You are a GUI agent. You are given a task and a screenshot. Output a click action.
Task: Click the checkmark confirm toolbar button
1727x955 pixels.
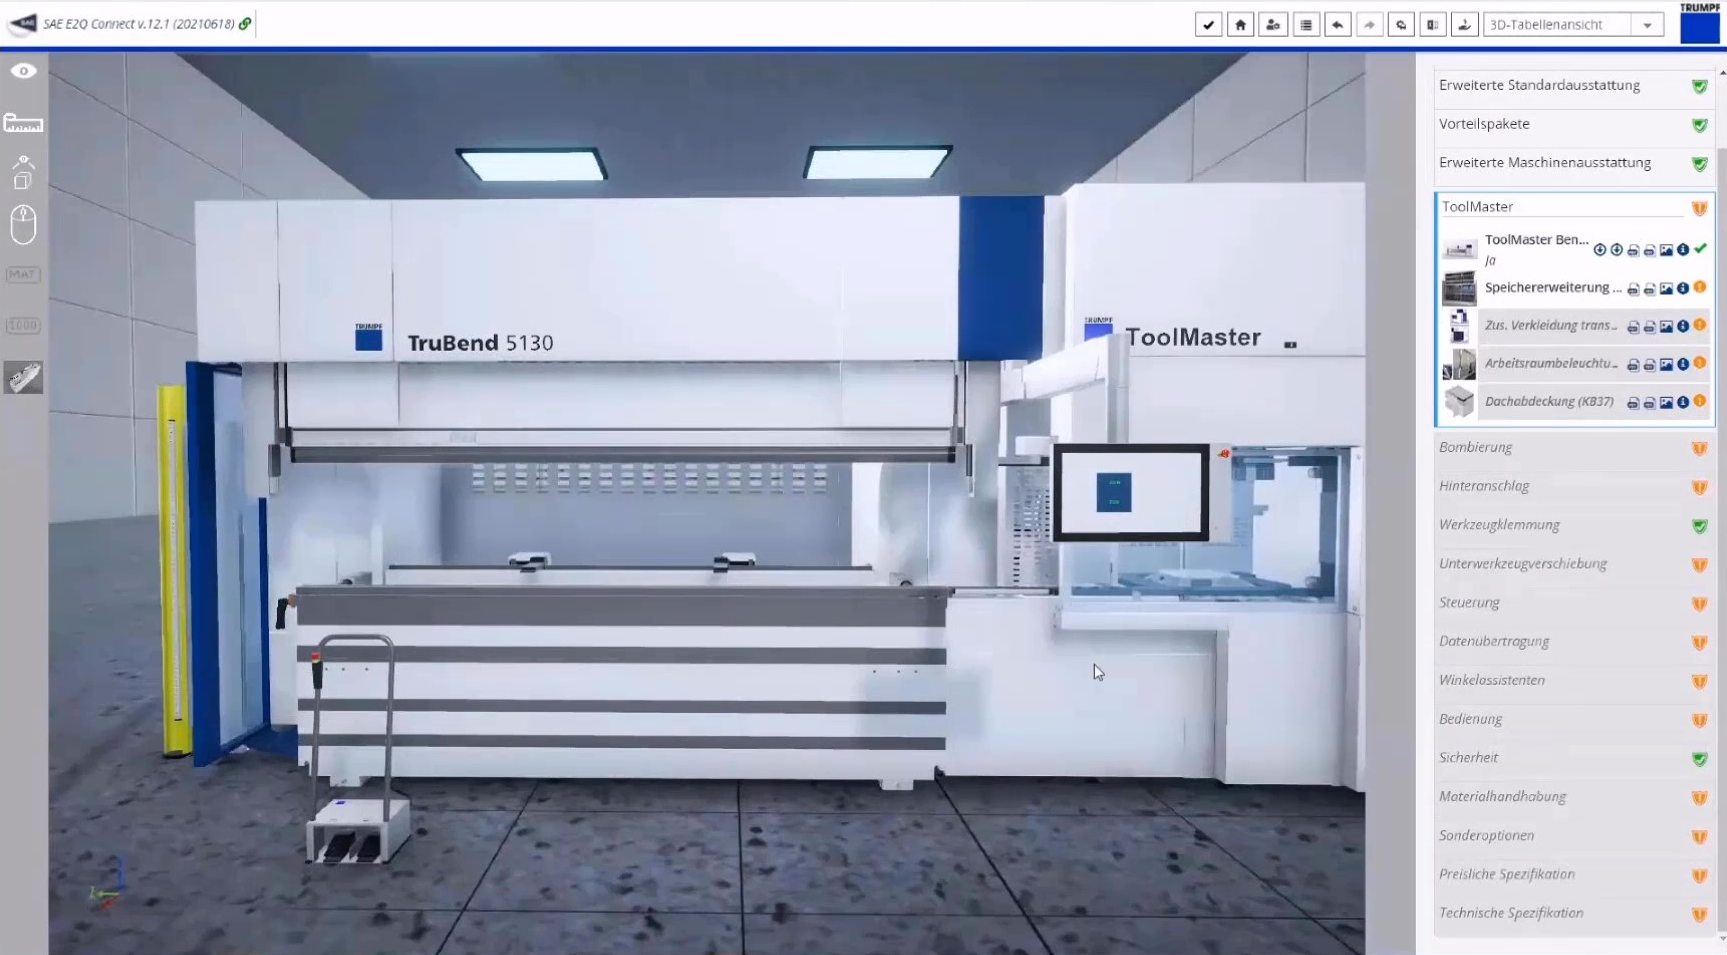pyautogui.click(x=1208, y=25)
